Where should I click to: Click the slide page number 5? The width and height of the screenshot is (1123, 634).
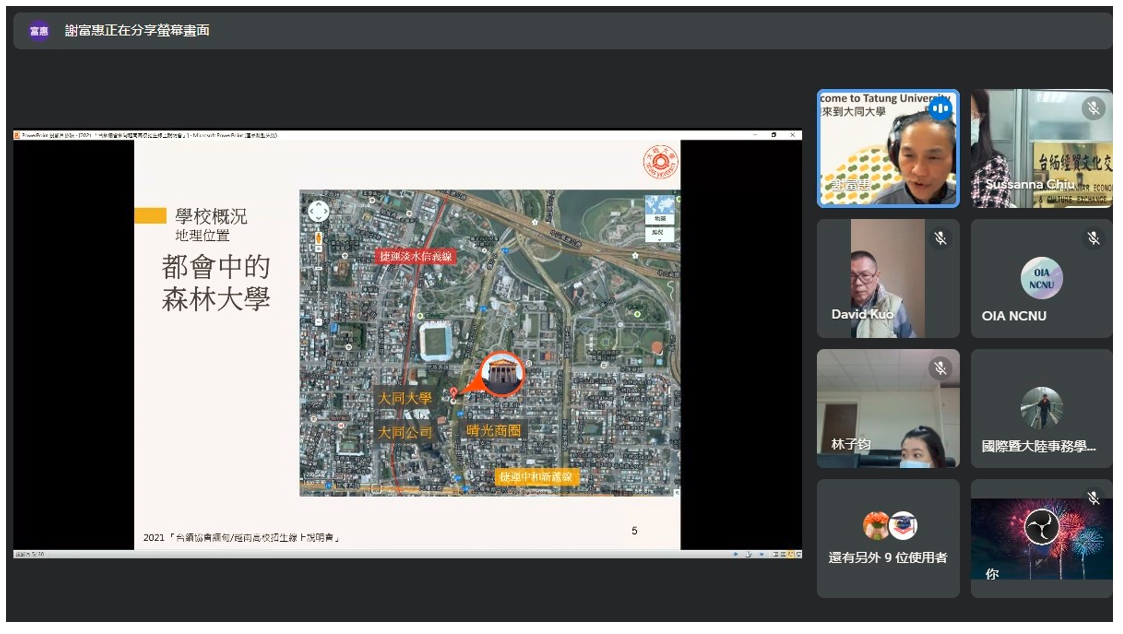pyautogui.click(x=635, y=531)
